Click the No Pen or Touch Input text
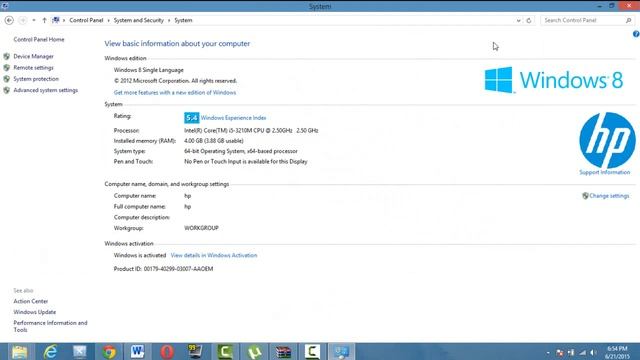The height and width of the screenshot is (360, 640). click(246, 162)
